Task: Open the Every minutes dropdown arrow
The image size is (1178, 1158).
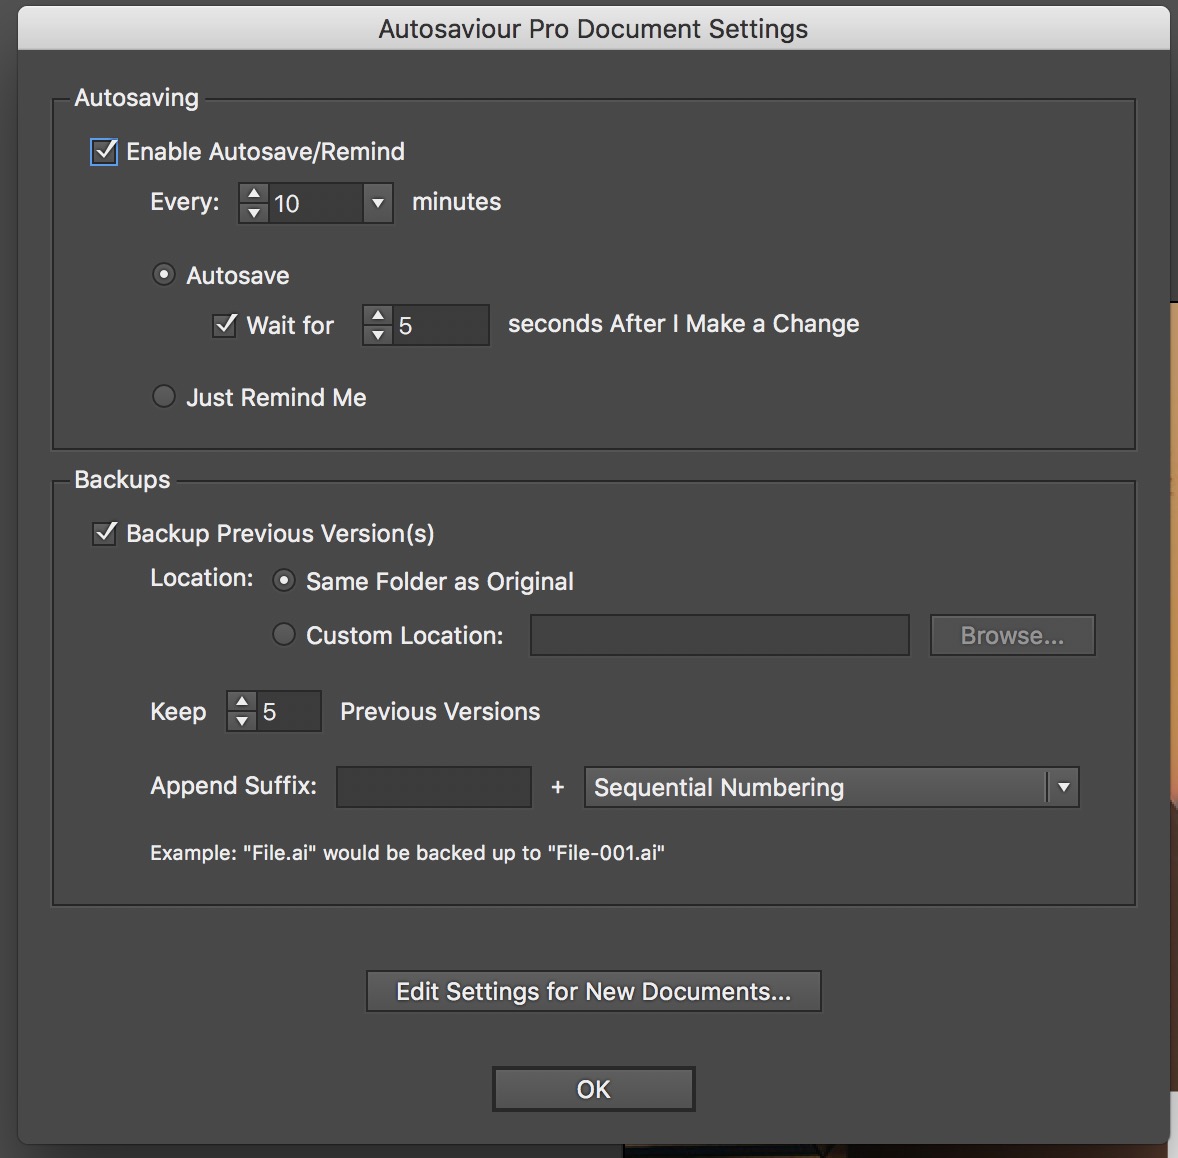Action: tap(377, 203)
